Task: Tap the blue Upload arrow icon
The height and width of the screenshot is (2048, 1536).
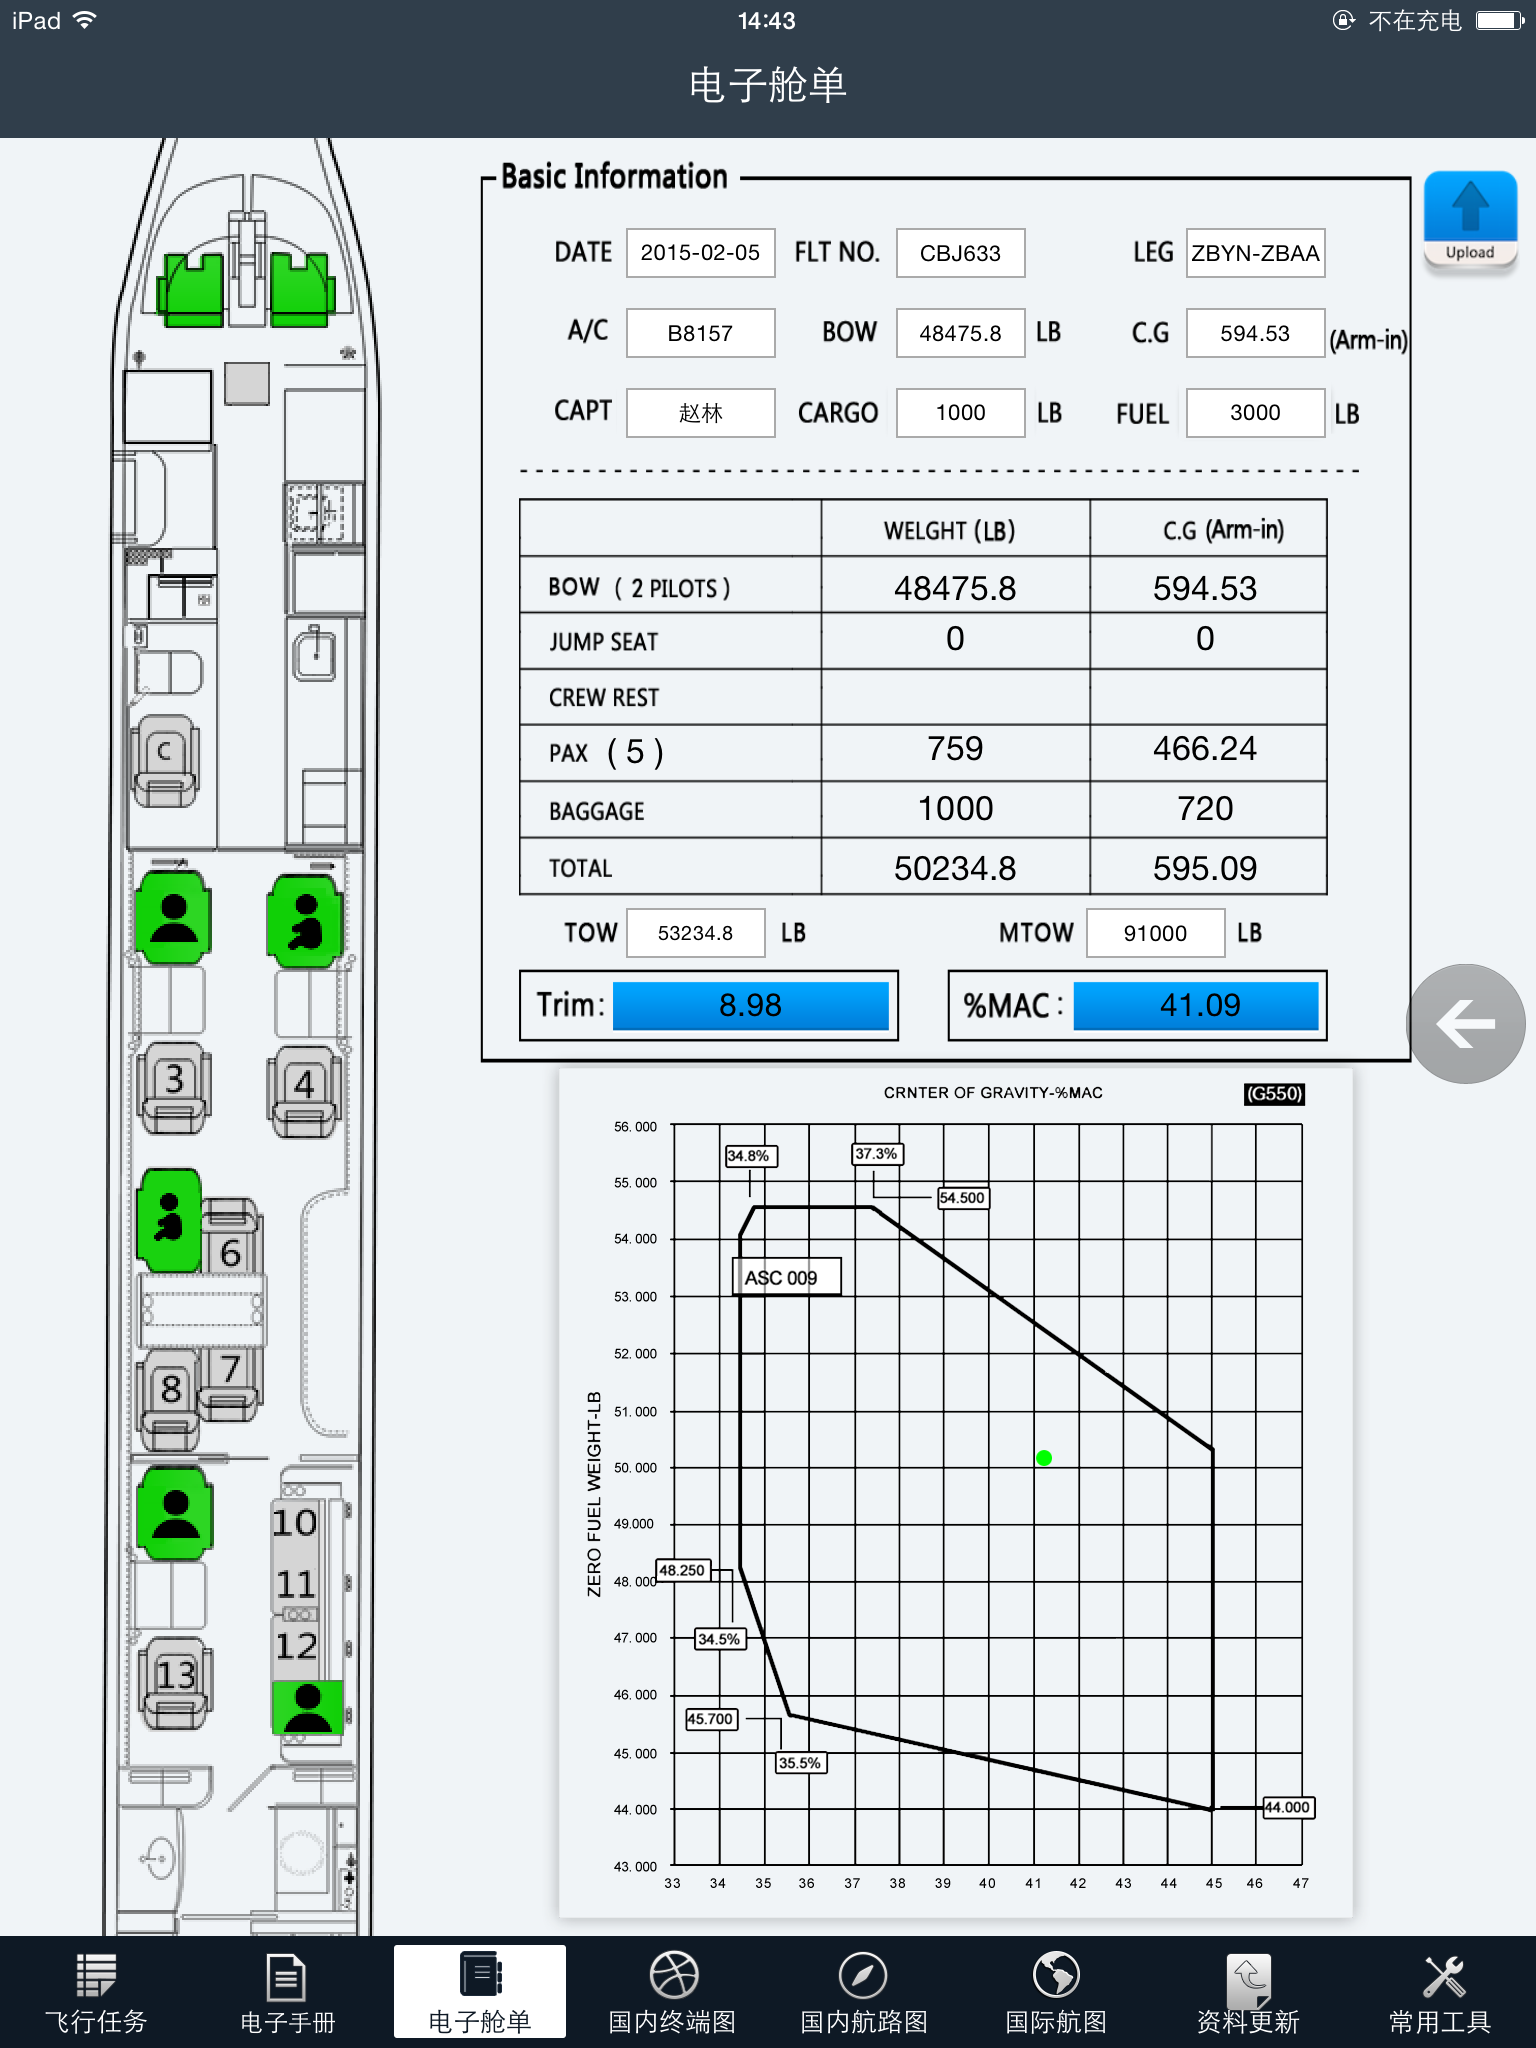Action: click(x=1470, y=218)
